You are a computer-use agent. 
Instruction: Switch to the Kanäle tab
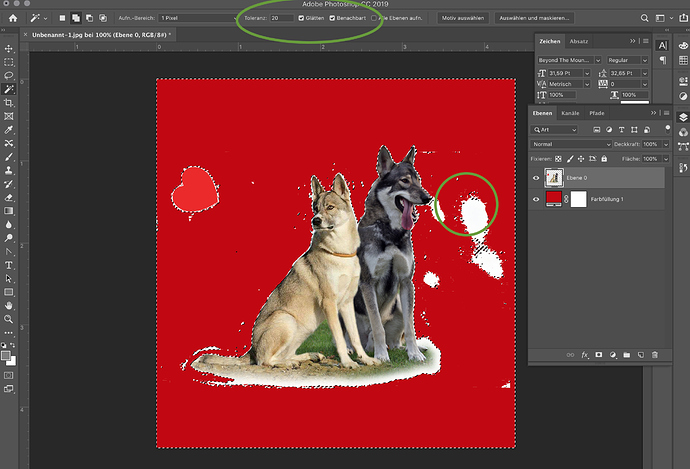pos(570,113)
